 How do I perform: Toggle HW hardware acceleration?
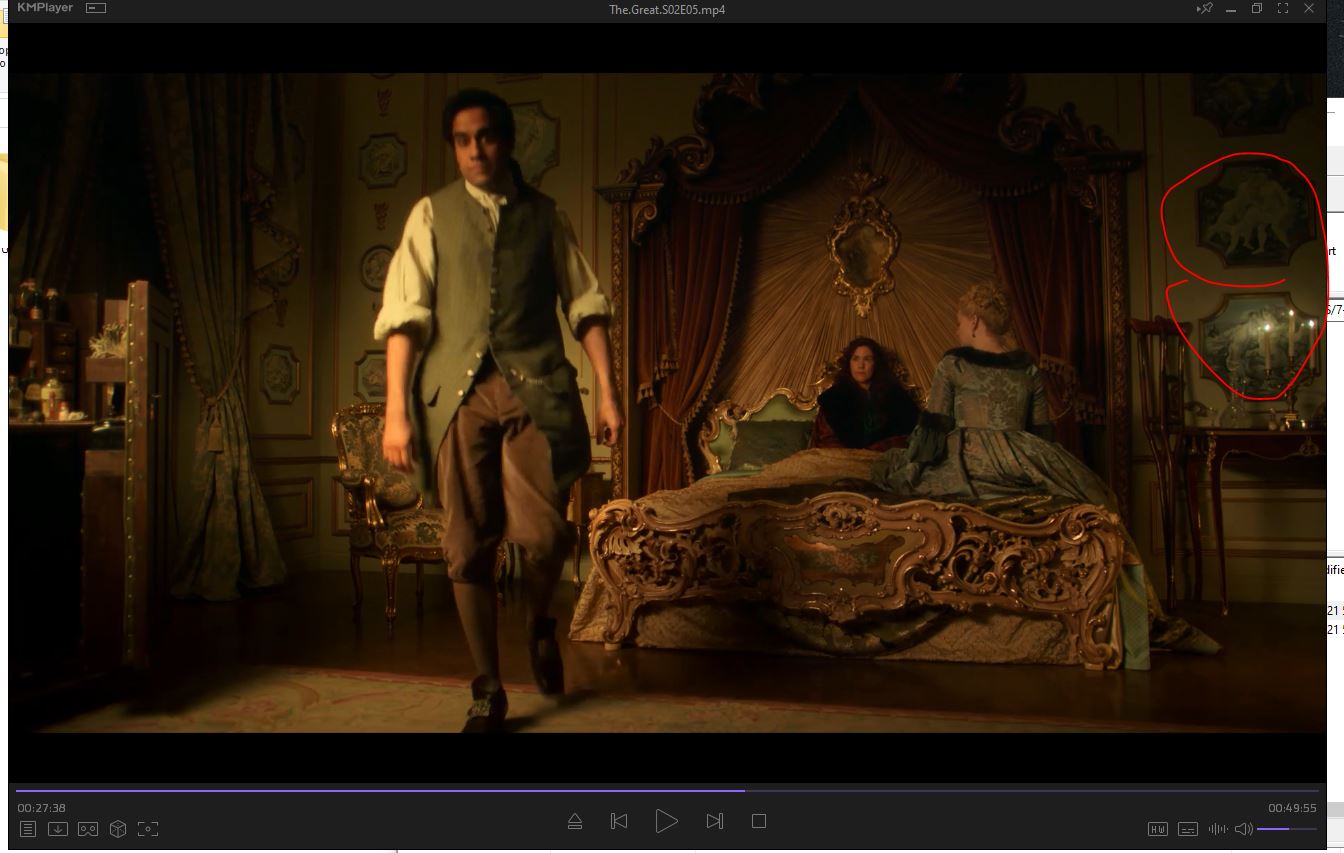pyautogui.click(x=1157, y=829)
